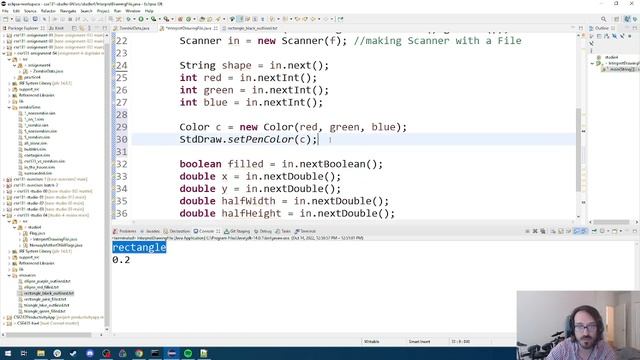Open the Declaration view tab

(177, 231)
